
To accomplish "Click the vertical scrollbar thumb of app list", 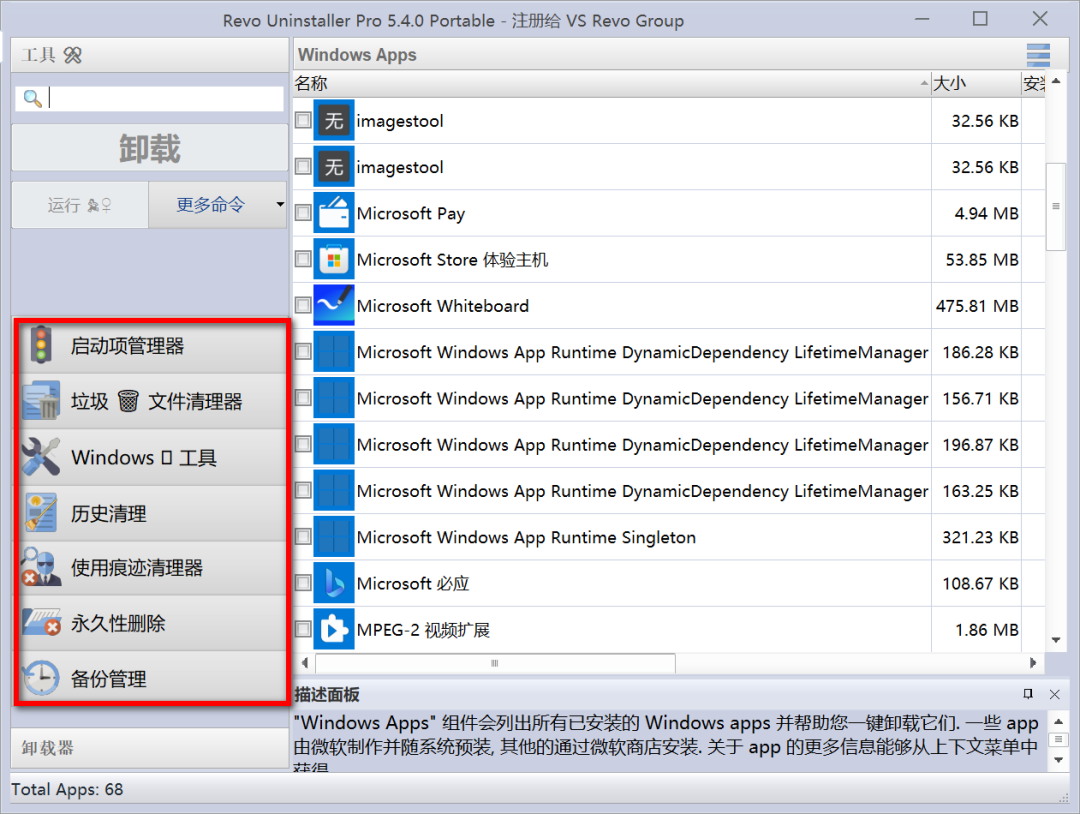I will [x=1055, y=207].
